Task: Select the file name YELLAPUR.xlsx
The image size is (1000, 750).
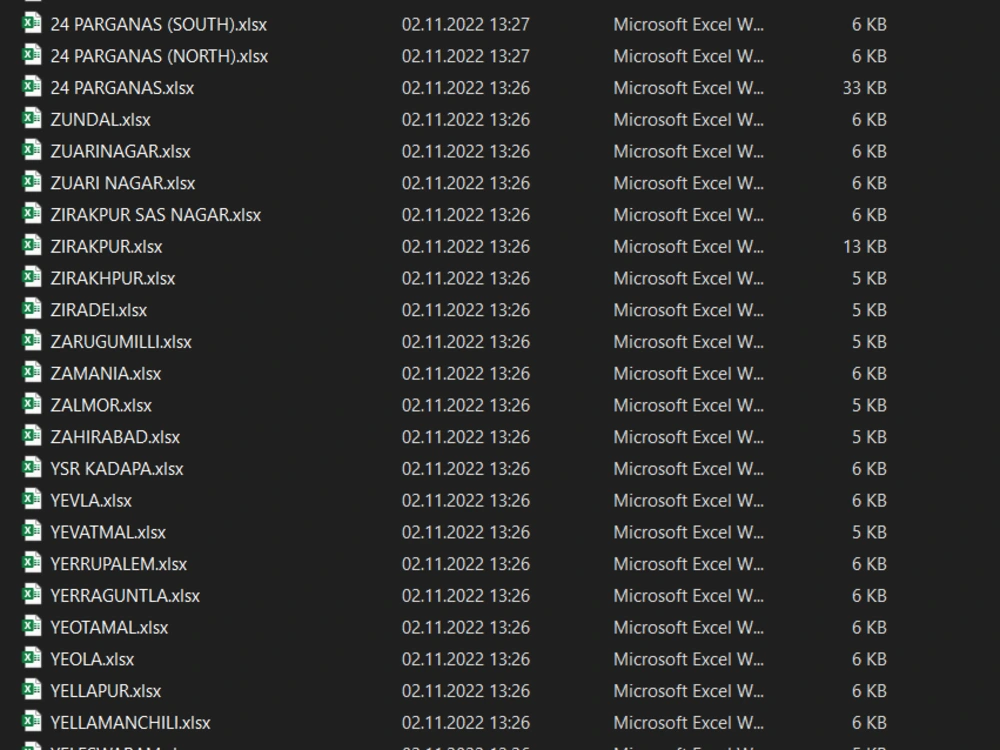Action: pos(105,691)
